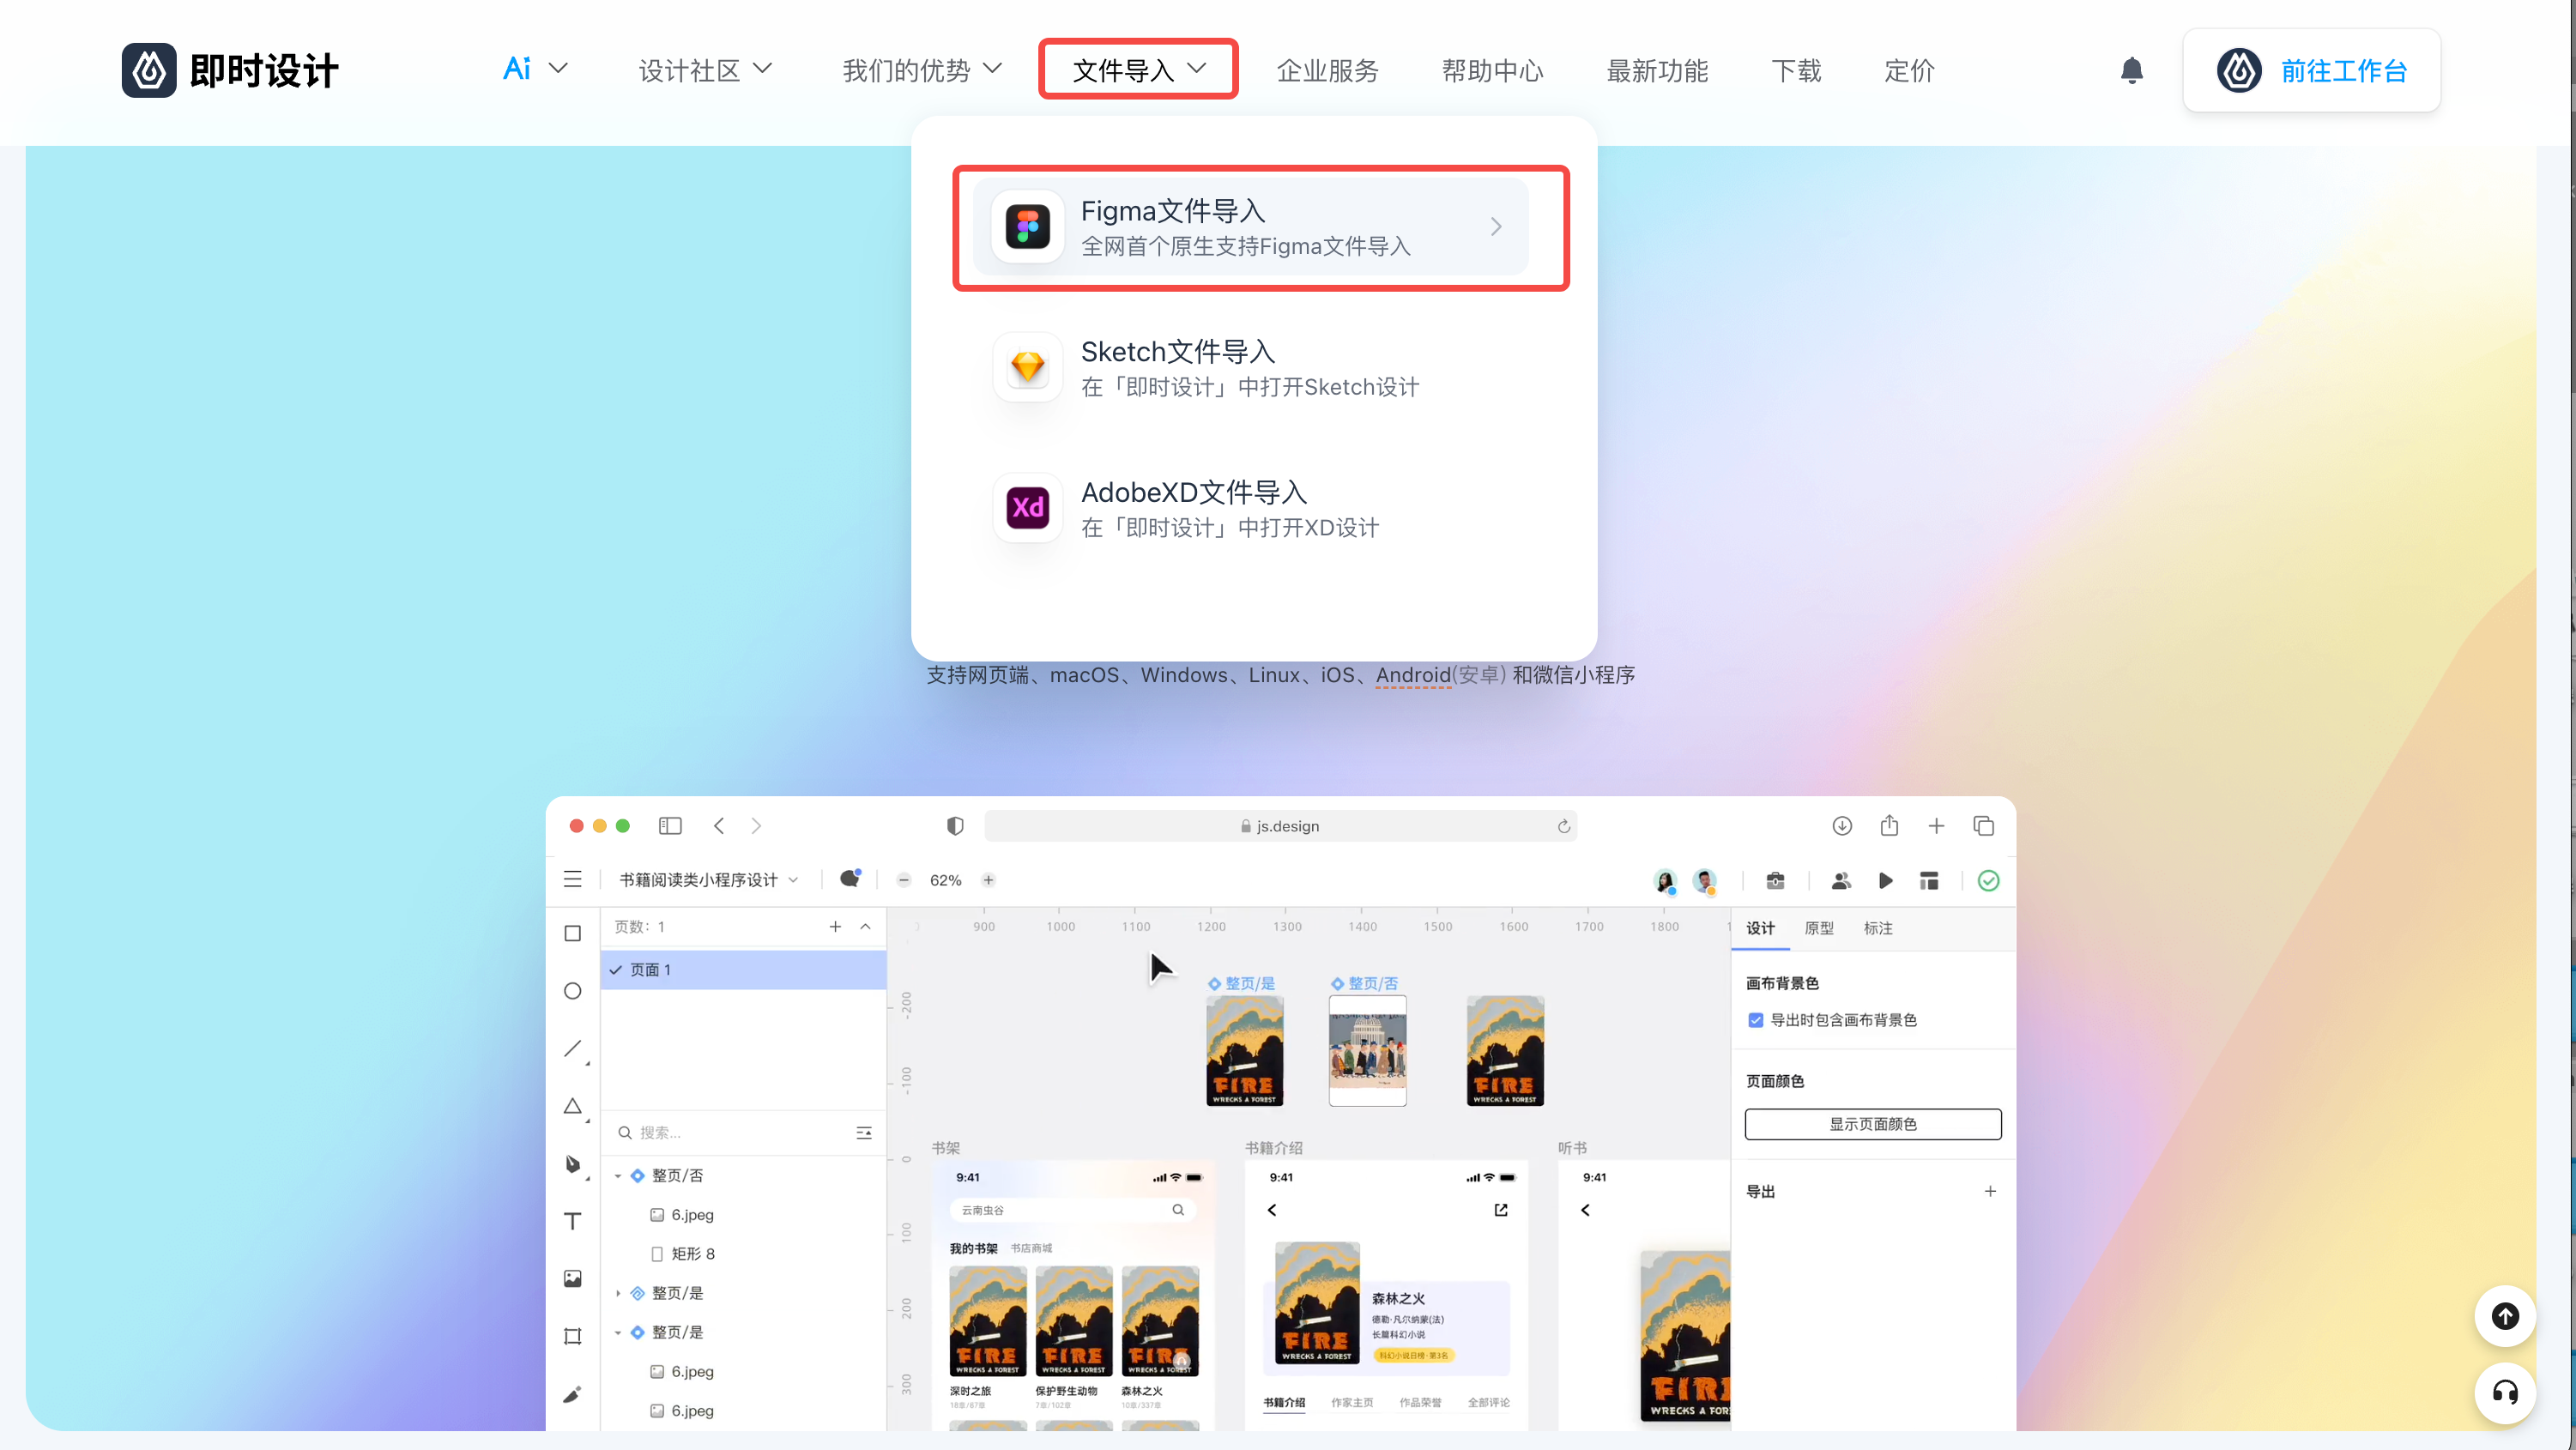
Task: Open the notification bell
Action: pyautogui.click(x=2131, y=70)
